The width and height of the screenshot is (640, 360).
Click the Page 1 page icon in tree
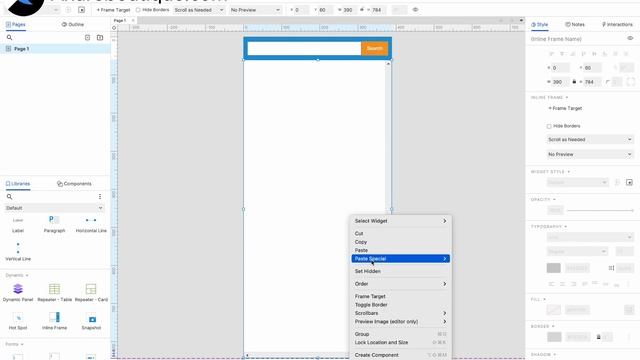click(x=8, y=49)
